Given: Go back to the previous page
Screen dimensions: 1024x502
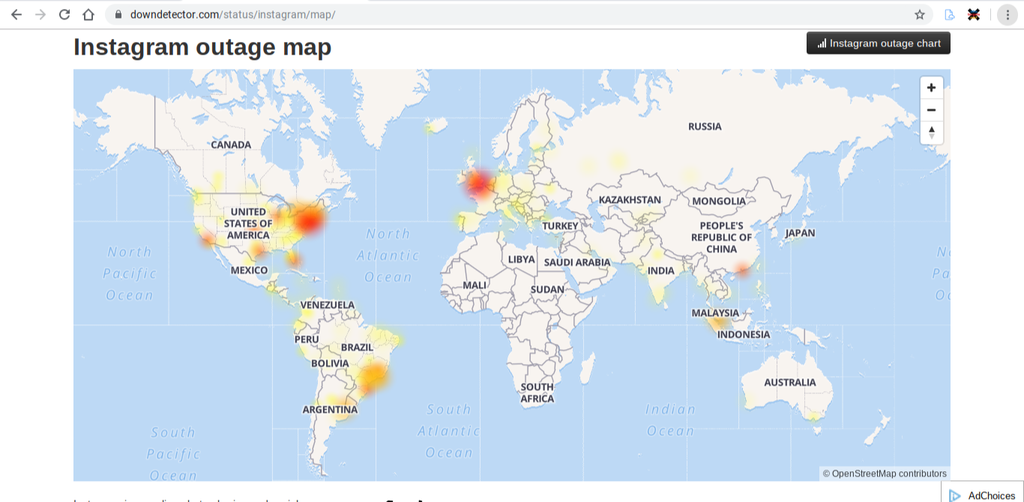Looking at the screenshot, I should 16,15.
